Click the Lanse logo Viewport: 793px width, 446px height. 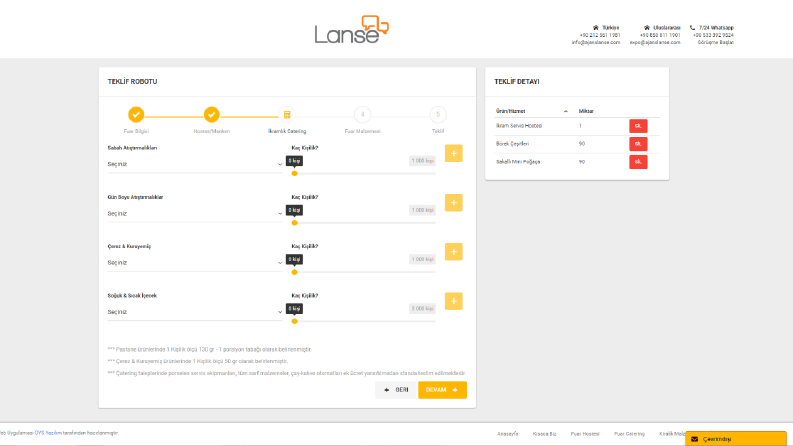tap(351, 29)
